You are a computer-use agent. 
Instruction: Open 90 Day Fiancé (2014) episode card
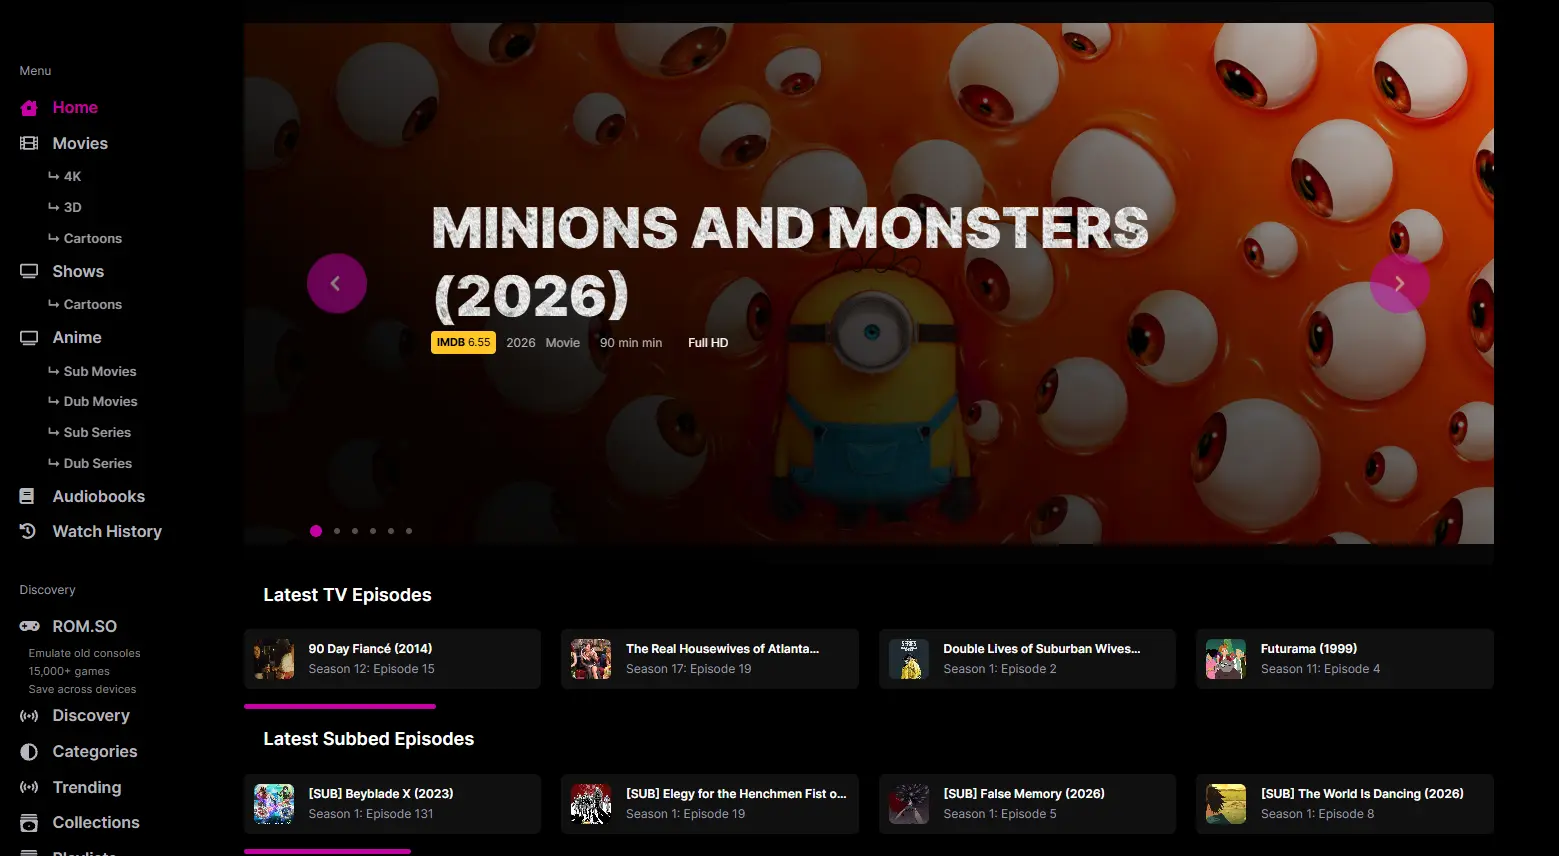[x=392, y=659]
